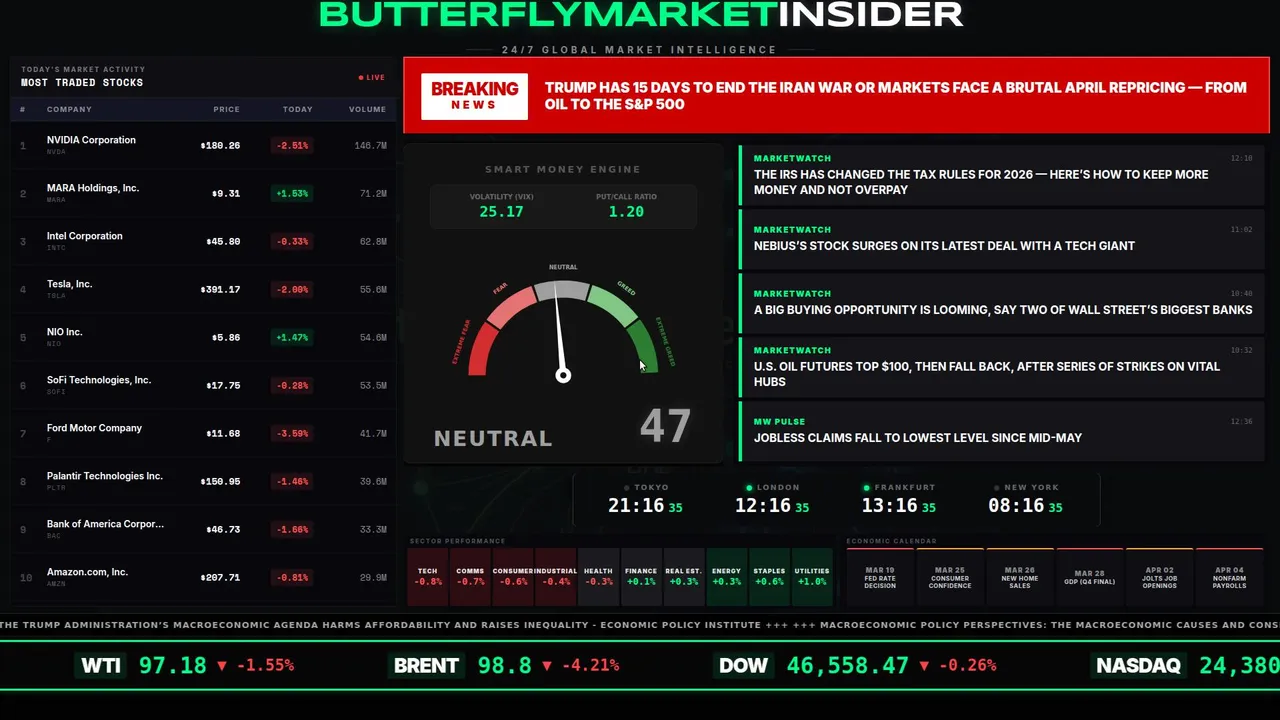Click the NASDAQ ticker label
This screenshot has height=720, width=1280.
(x=1139, y=665)
